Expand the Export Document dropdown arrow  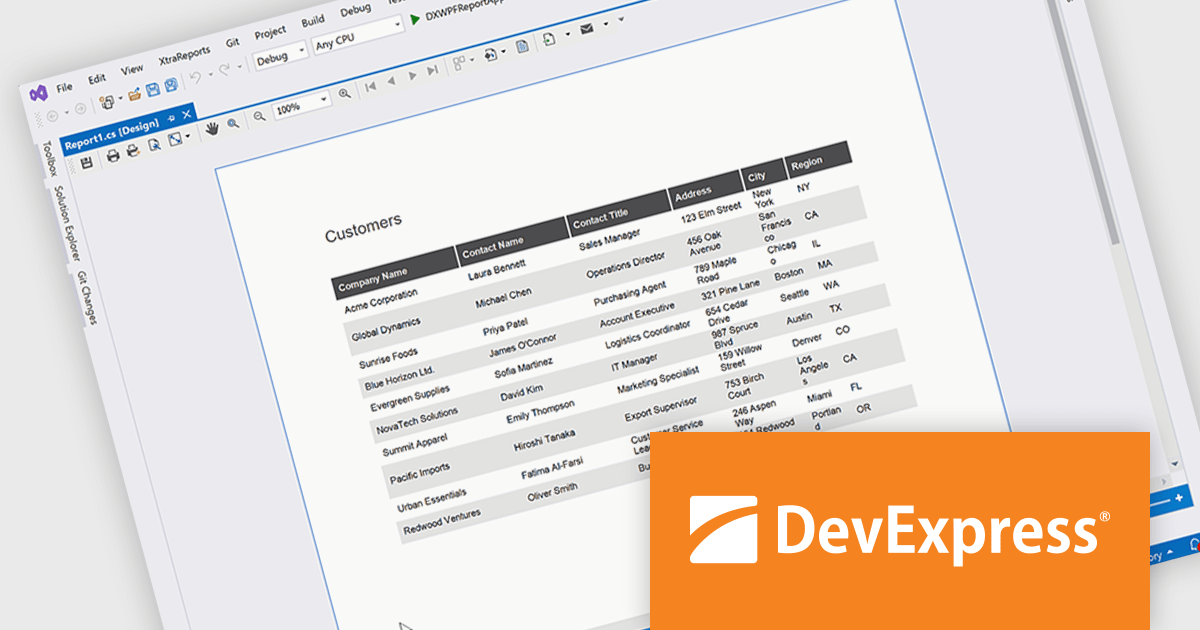503,51
